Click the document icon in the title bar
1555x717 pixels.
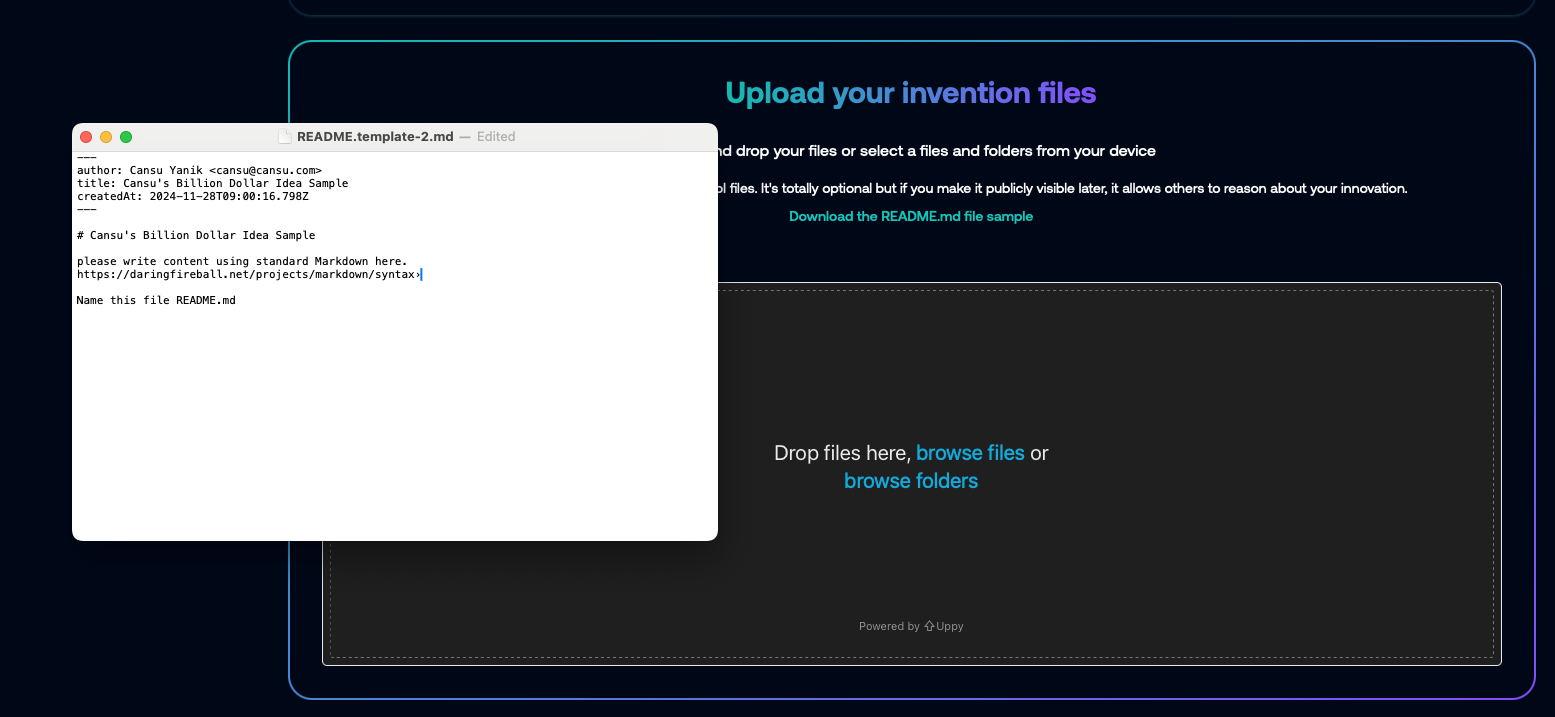(x=284, y=137)
